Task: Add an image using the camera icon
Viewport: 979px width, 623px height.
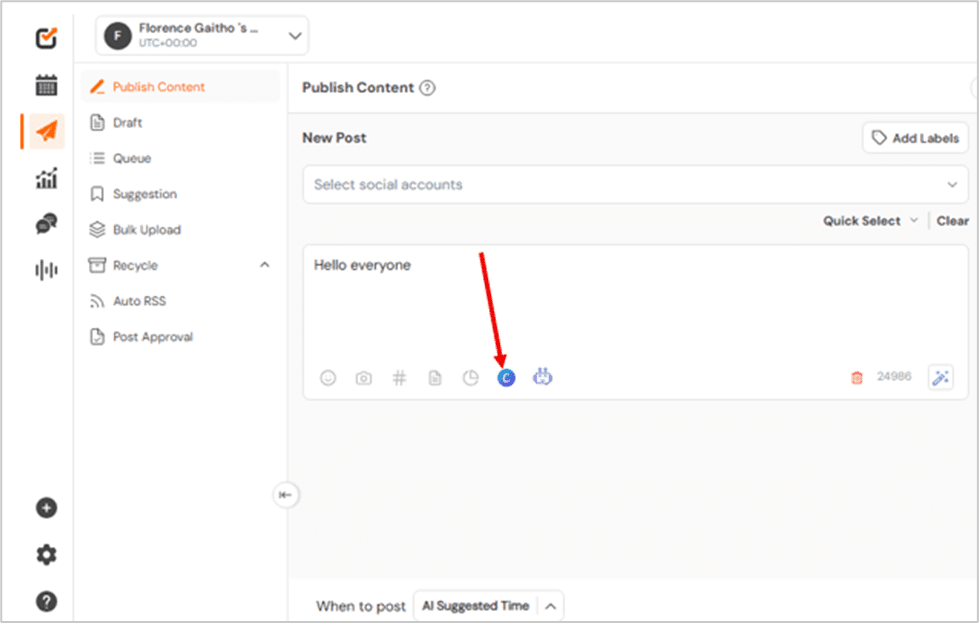Action: 363,377
